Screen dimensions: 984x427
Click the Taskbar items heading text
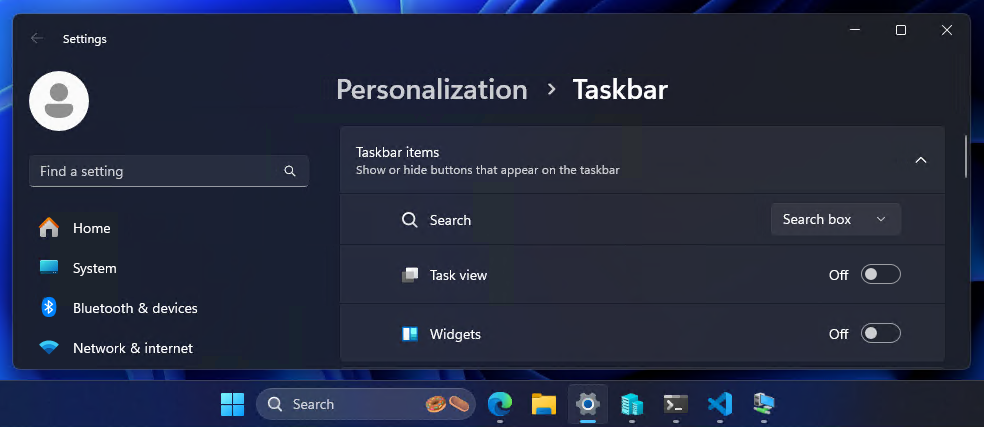tap(397, 152)
